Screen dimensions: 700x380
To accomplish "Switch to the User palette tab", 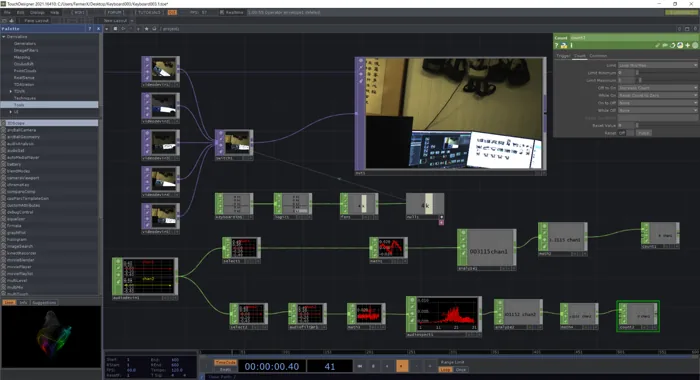I will tap(9, 302).
